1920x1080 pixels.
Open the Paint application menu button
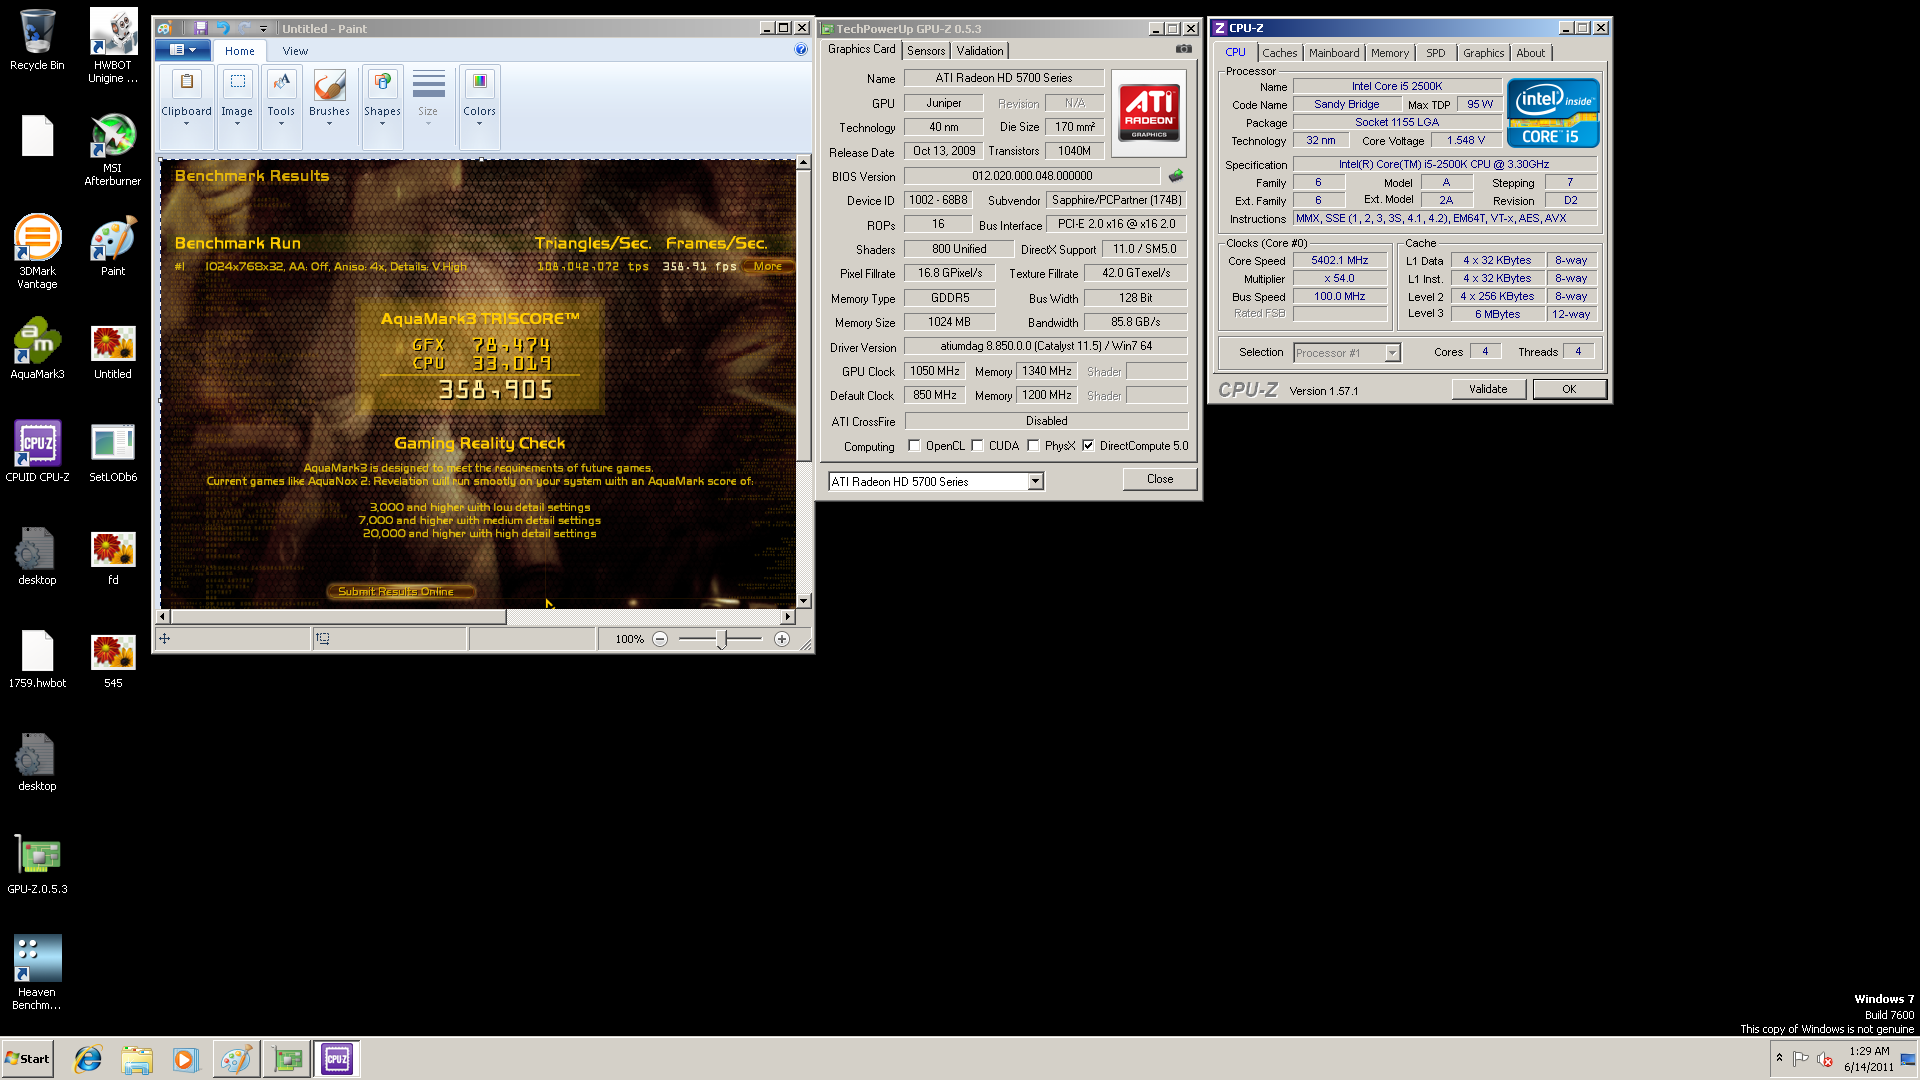183,50
